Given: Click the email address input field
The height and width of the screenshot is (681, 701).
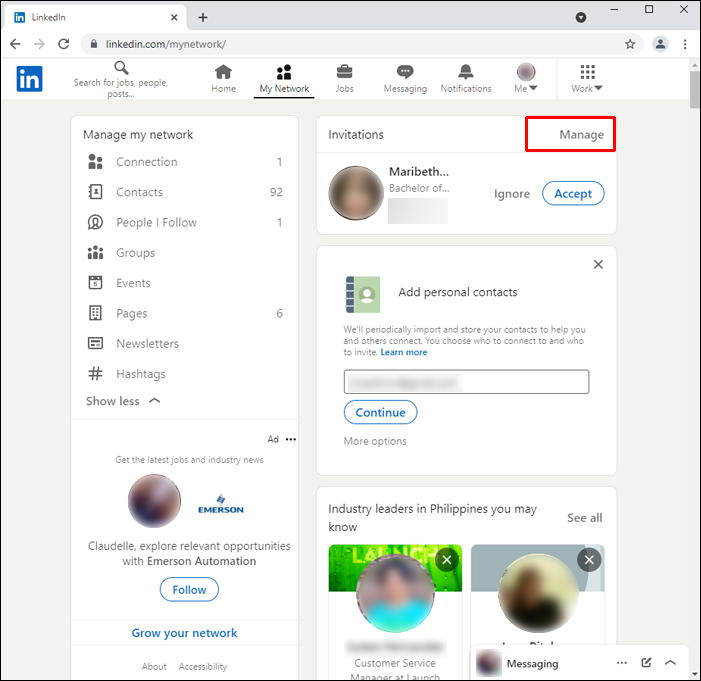Looking at the screenshot, I should (x=466, y=382).
